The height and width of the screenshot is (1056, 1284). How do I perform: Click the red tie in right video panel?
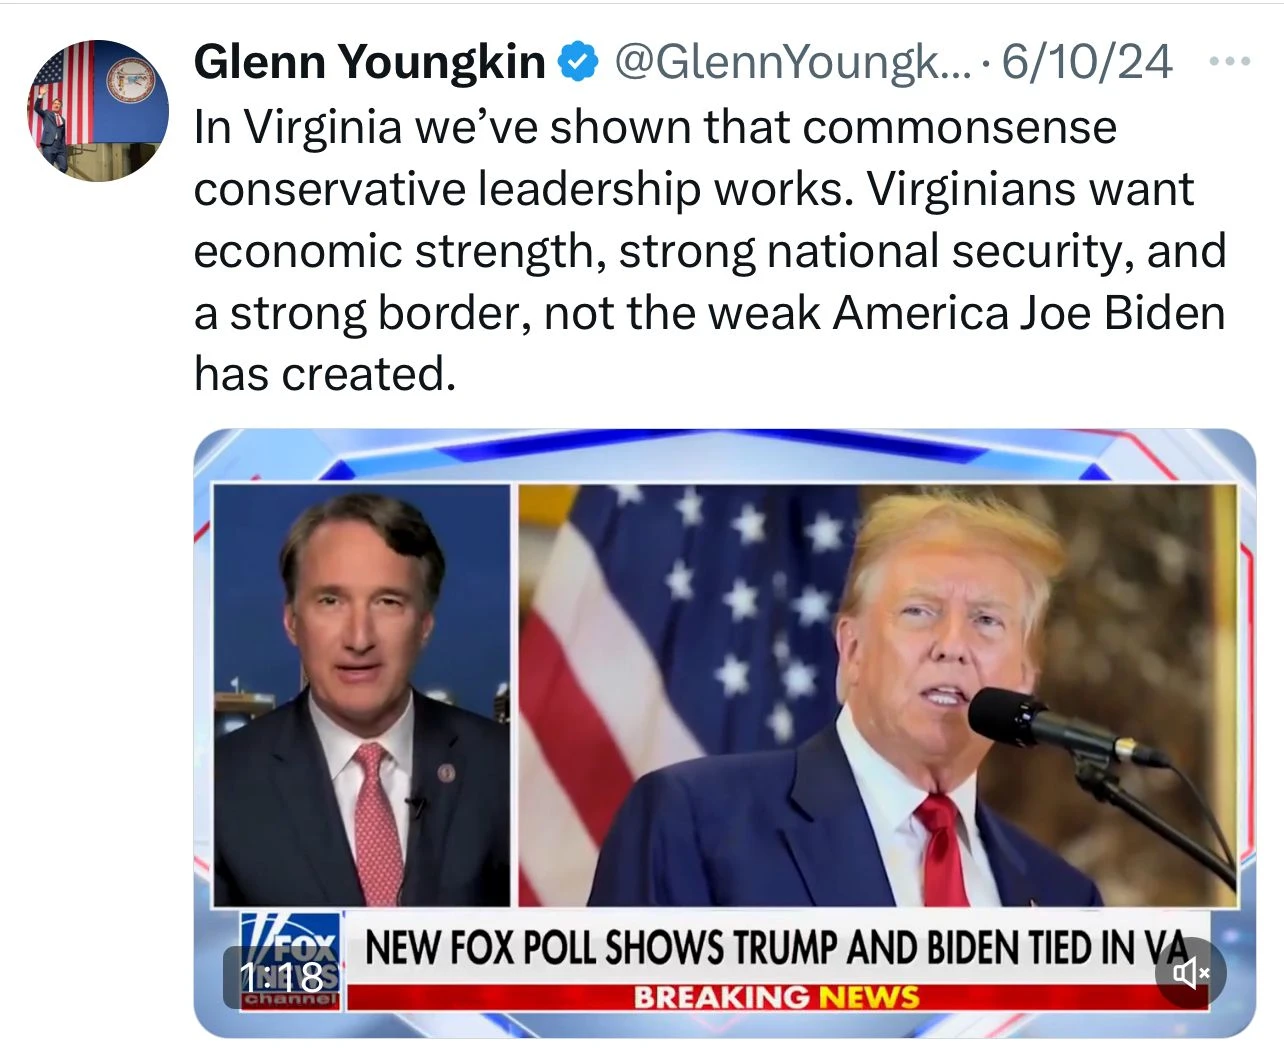point(942,850)
